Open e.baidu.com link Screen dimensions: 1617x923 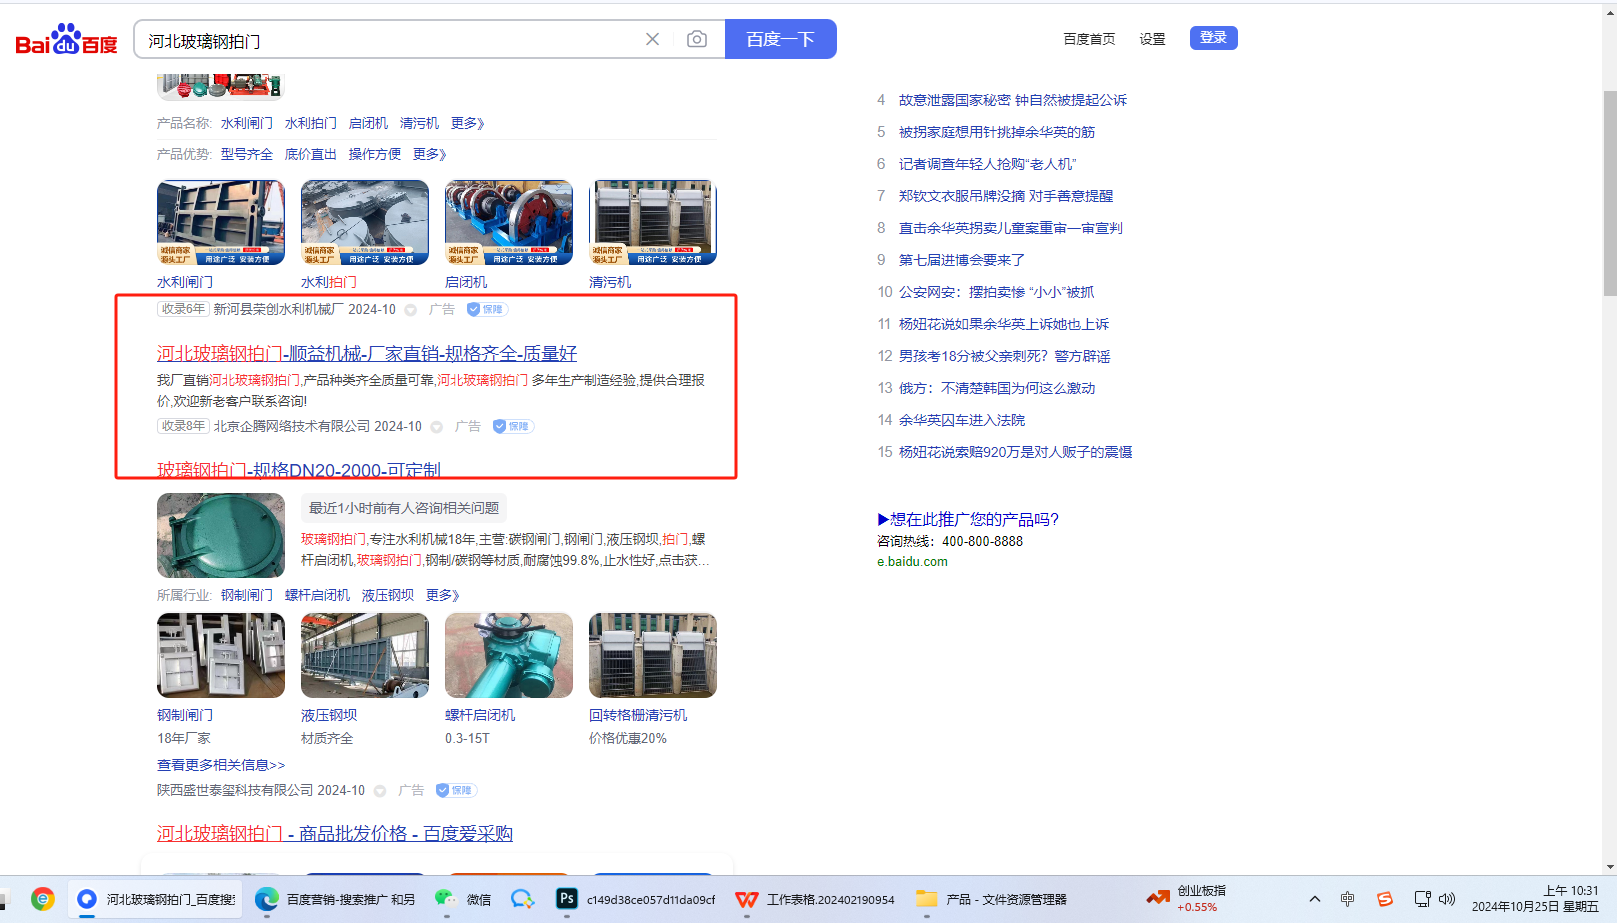point(912,562)
